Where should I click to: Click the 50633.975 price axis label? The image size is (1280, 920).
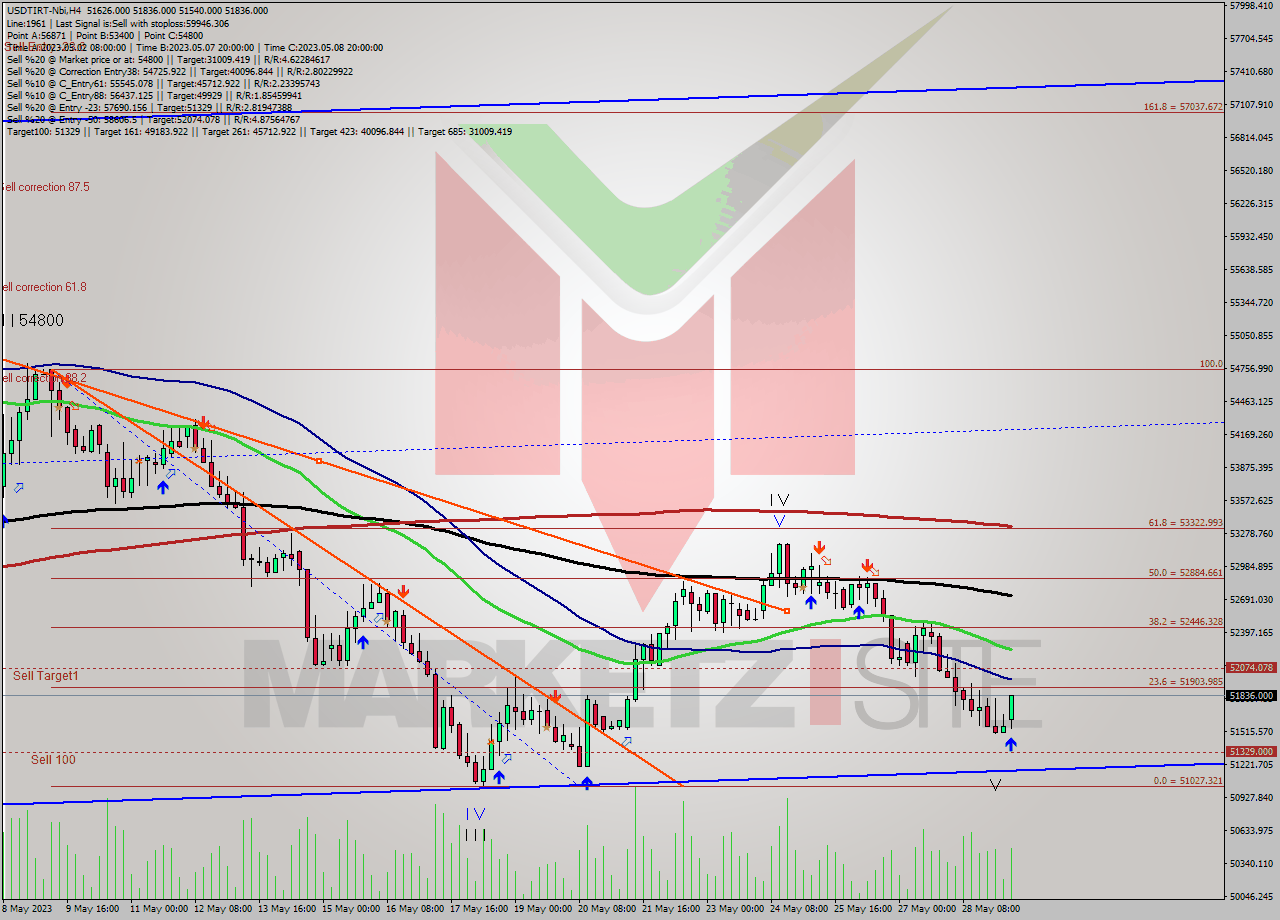(x=1252, y=830)
